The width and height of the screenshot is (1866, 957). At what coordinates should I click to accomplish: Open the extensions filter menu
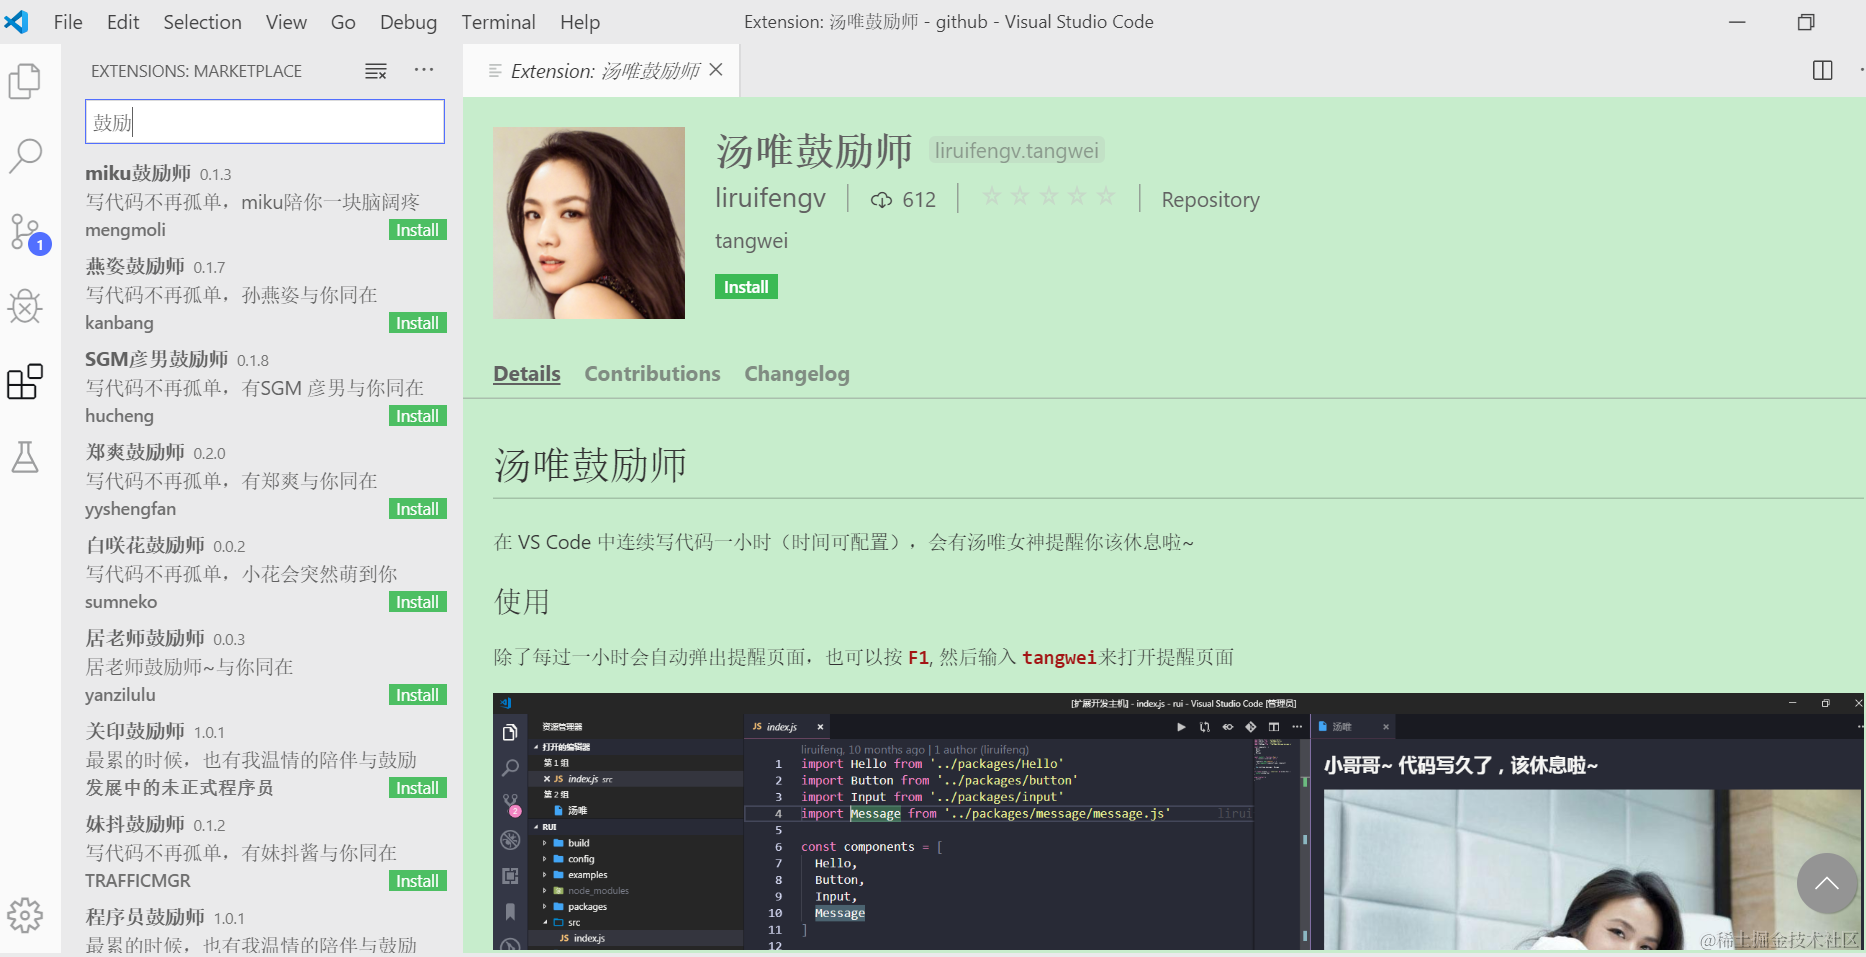(375, 70)
